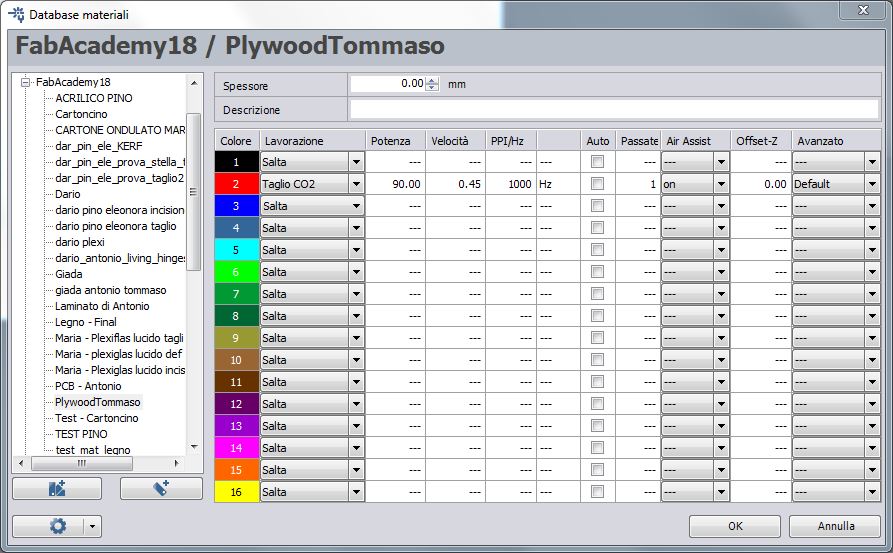Select the Dario material entry

(68, 194)
